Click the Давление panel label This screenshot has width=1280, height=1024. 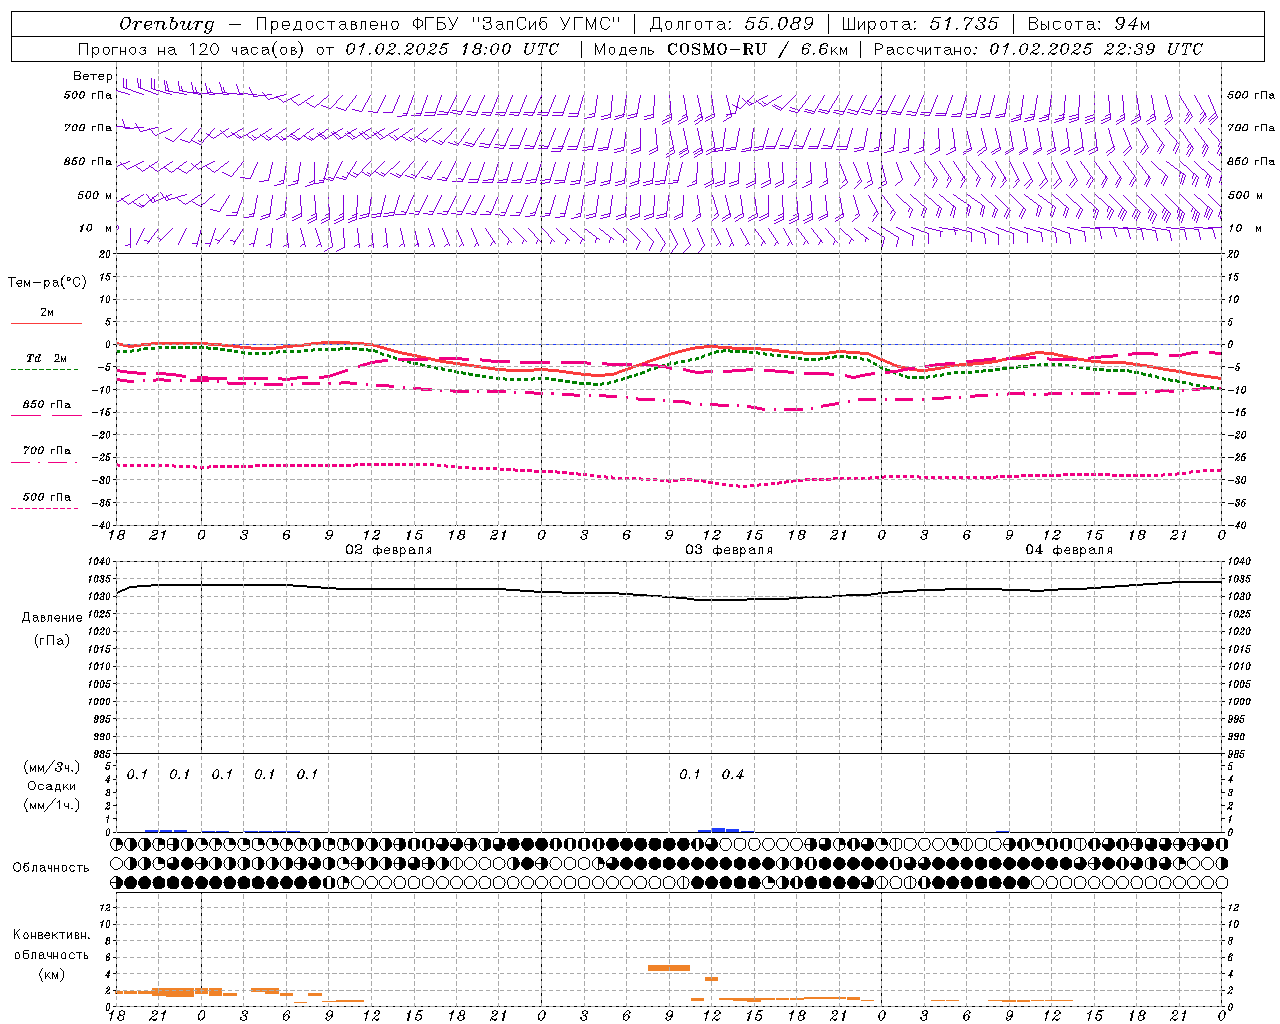[51, 618]
